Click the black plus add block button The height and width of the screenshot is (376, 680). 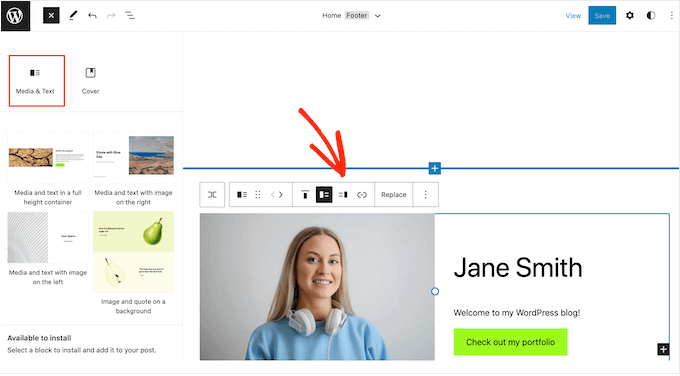tap(663, 349)
